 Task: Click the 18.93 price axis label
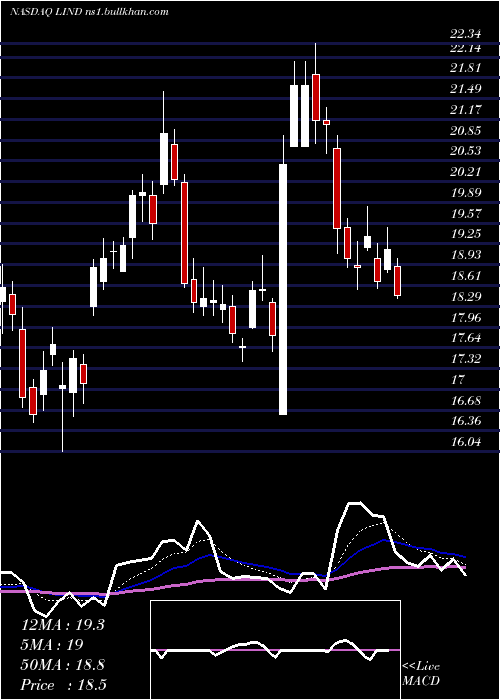click(x=465, y=255)
